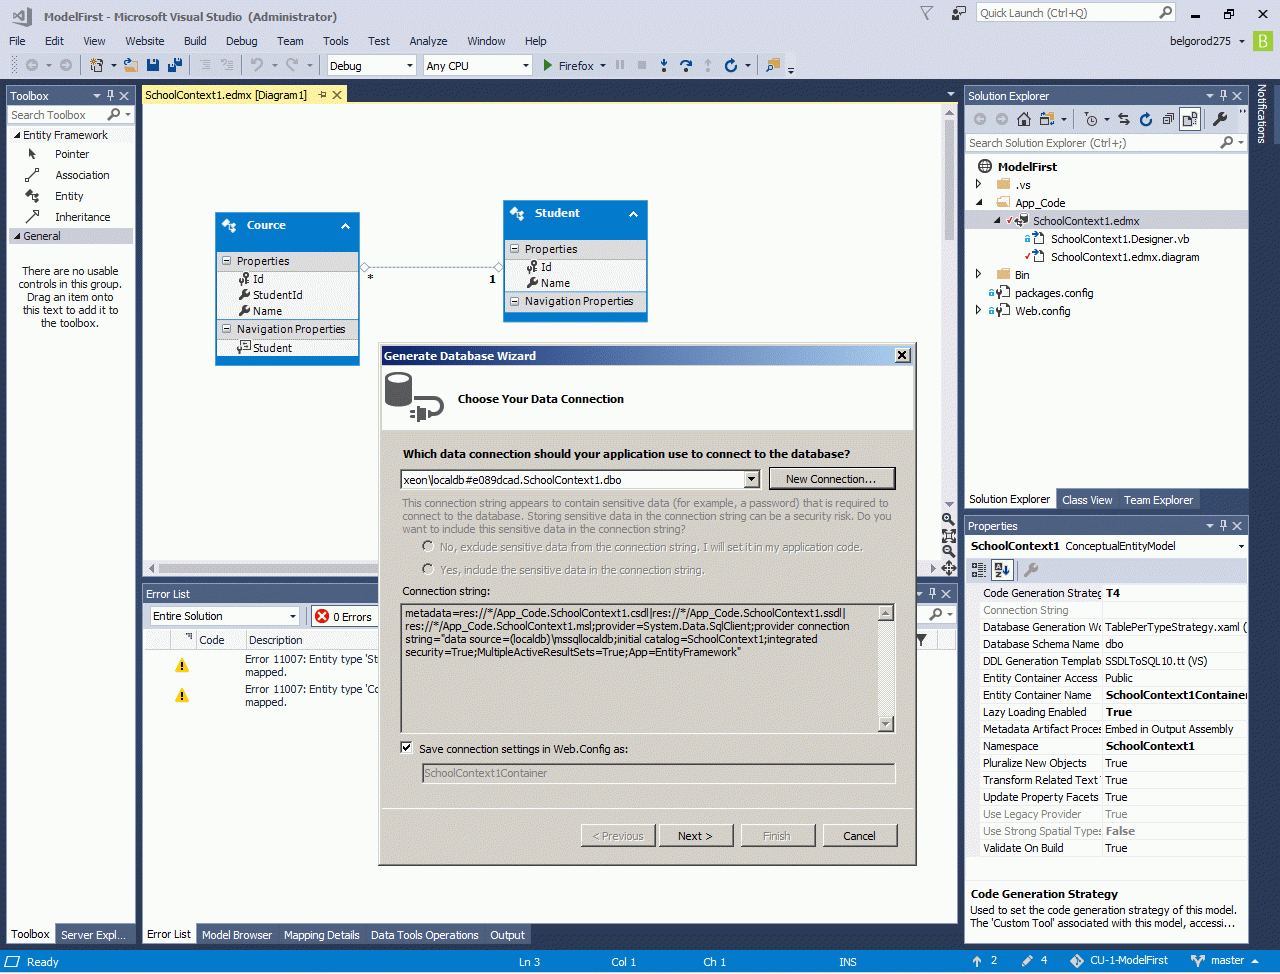Image resolution: width=1280 pixels, height=974 pixels.
Task: Click Pending Changes Filter clock icon
Action: click(1091, 119)
